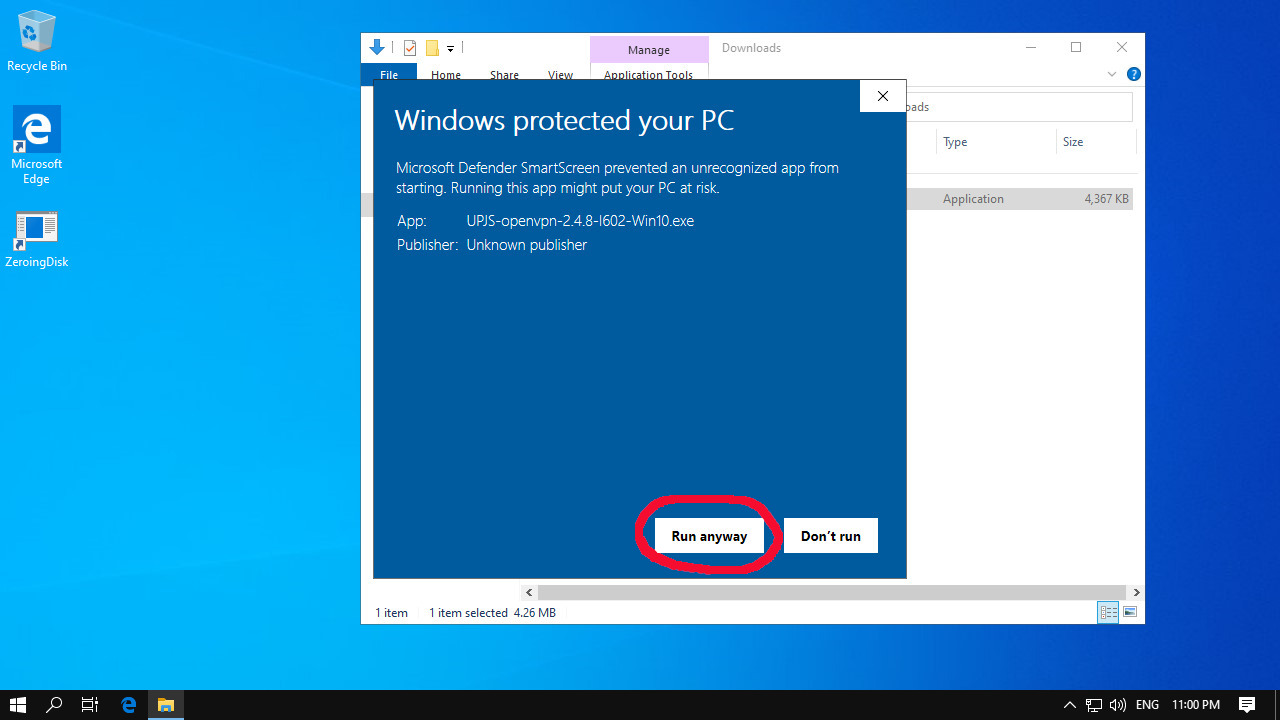Open Customize Quick Access Toolbar dropdown
The height and width of the screenshot is (720, 1280).
click(450, 48)
